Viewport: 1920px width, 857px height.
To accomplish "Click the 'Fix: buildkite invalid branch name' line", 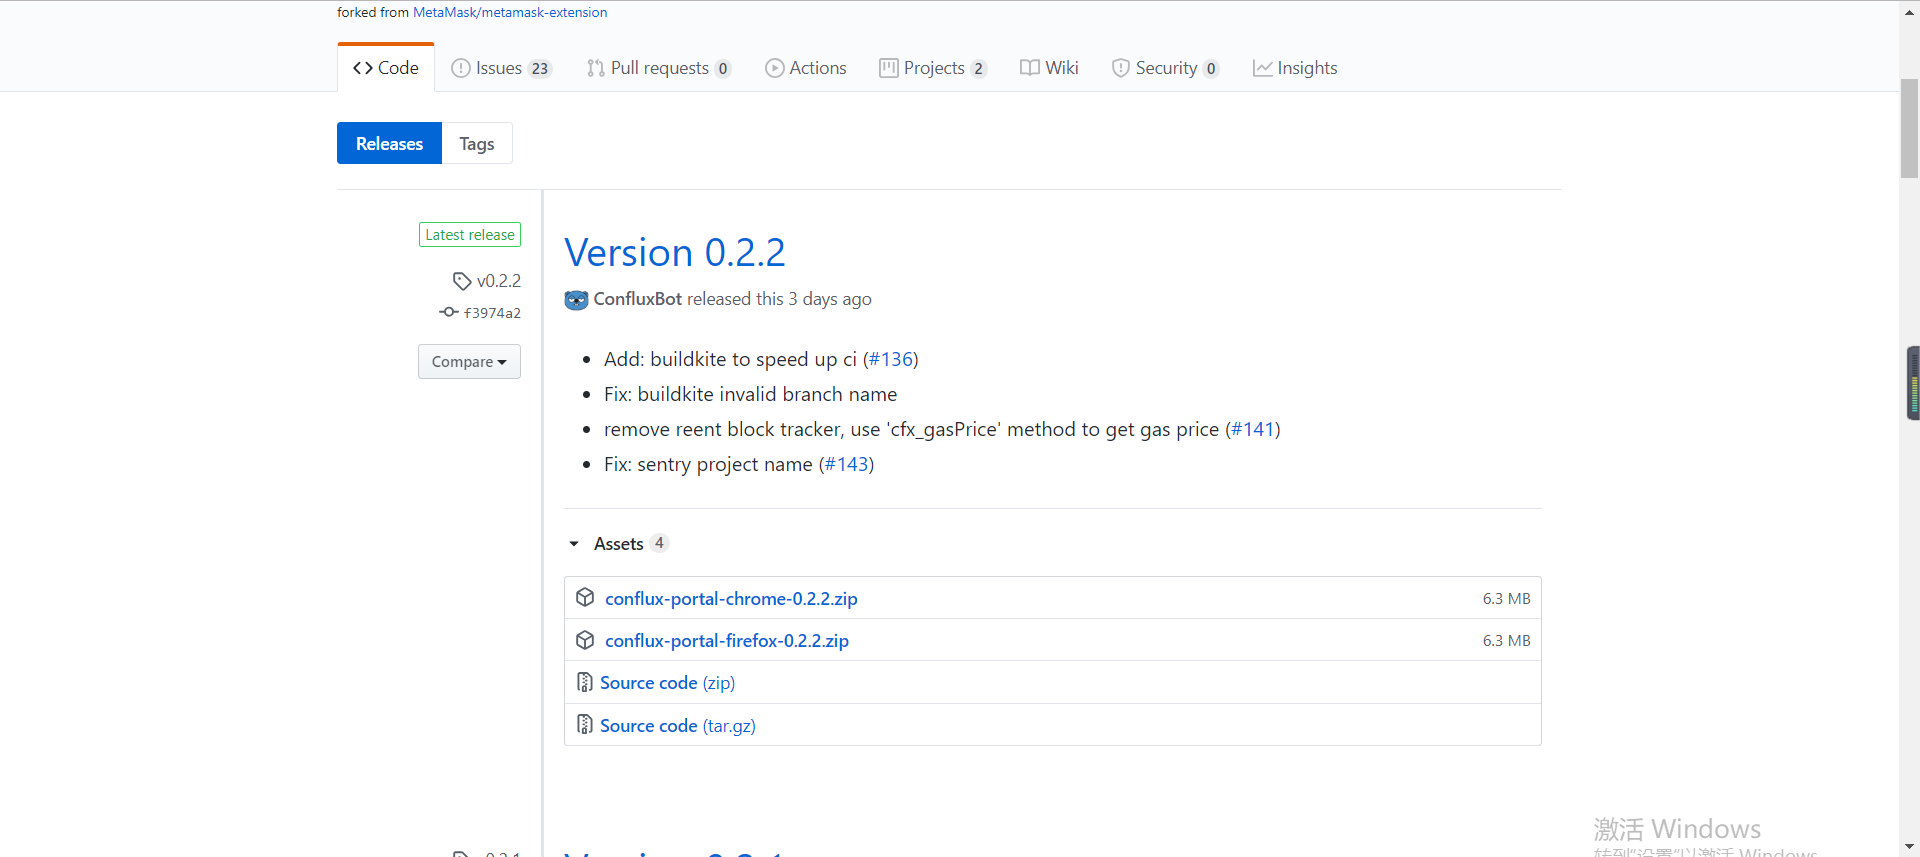I will coord(751,394).
